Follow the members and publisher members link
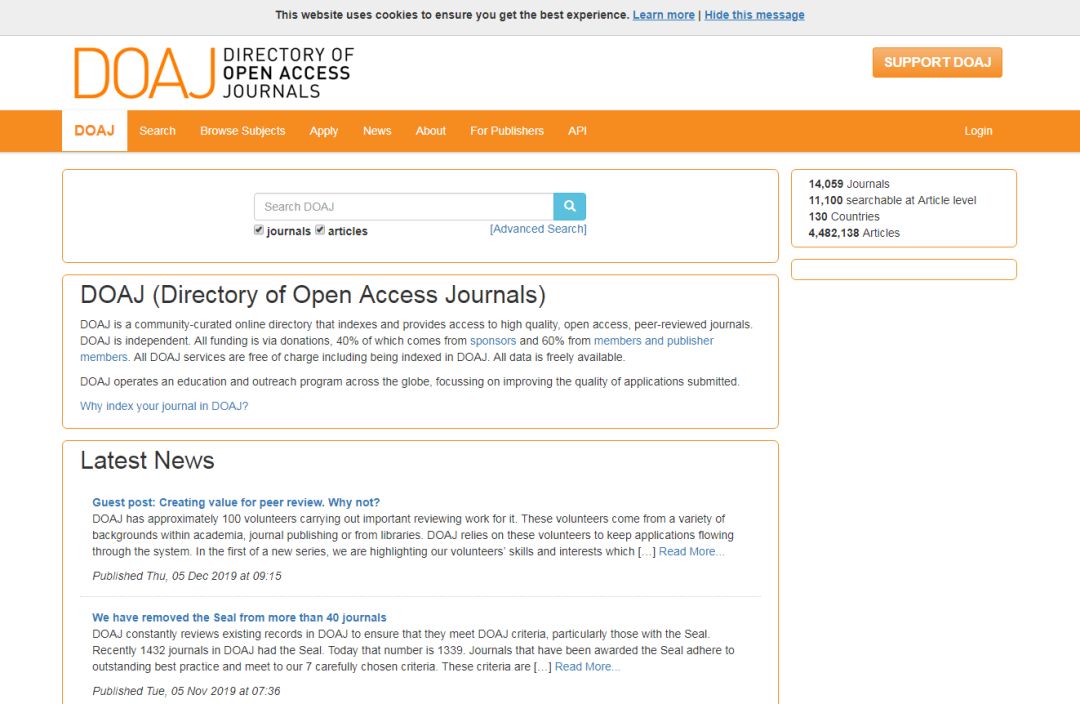This screenshot has width=1080, height=704. (654, 341)
